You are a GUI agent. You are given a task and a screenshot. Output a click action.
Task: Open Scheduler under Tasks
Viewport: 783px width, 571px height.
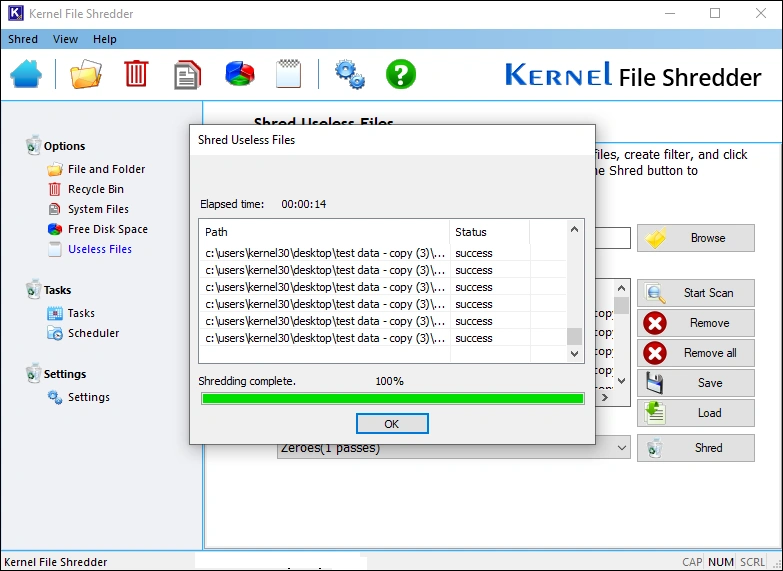pos(93,333)
